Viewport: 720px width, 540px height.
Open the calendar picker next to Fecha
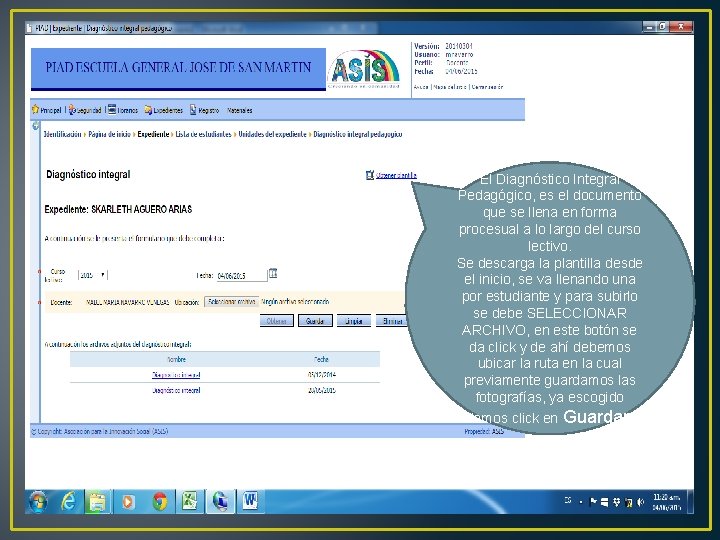[x=273, y=274]
